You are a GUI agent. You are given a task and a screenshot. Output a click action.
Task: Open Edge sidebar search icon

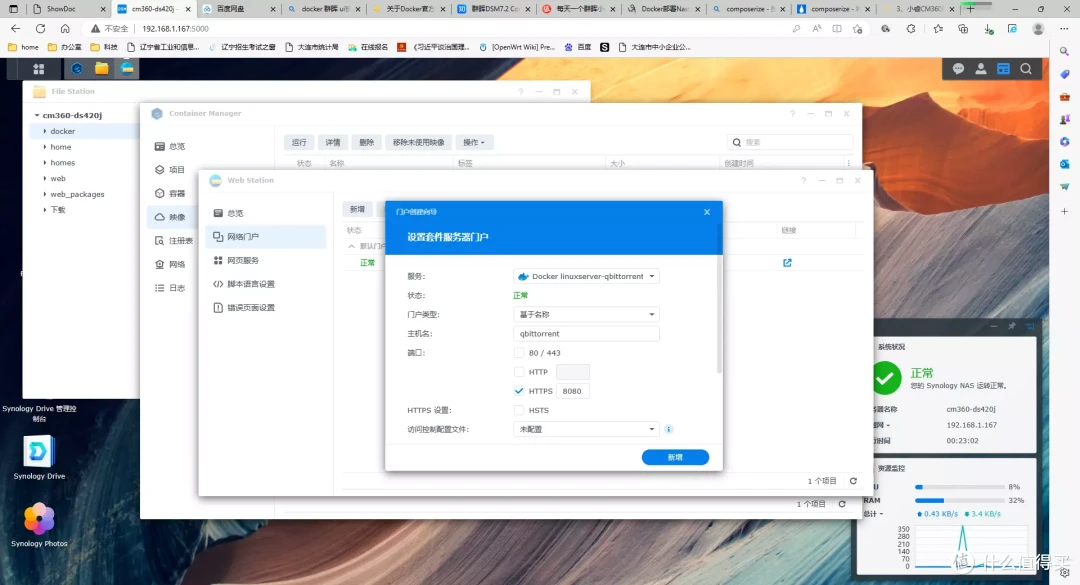click(1065, 52)
